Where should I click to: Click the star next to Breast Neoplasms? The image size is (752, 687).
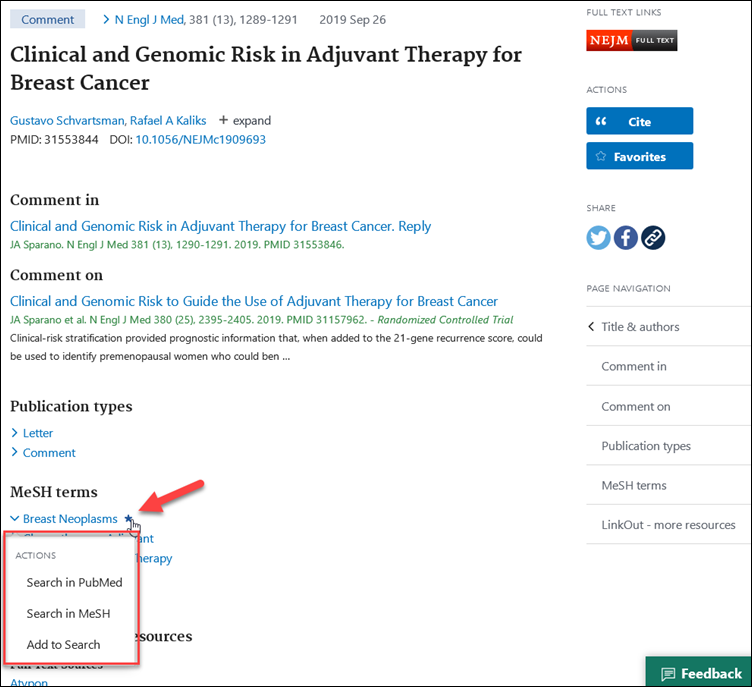[129, 519]
